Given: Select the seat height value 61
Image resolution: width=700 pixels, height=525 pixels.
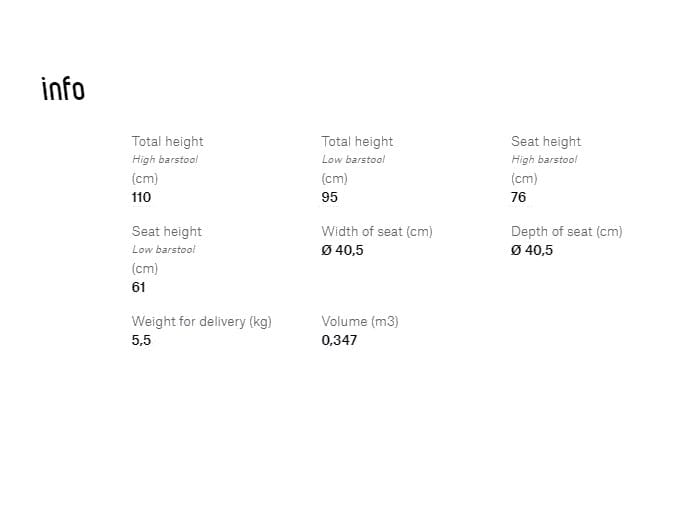Looking at the screenshot, I should pos(139,287).
